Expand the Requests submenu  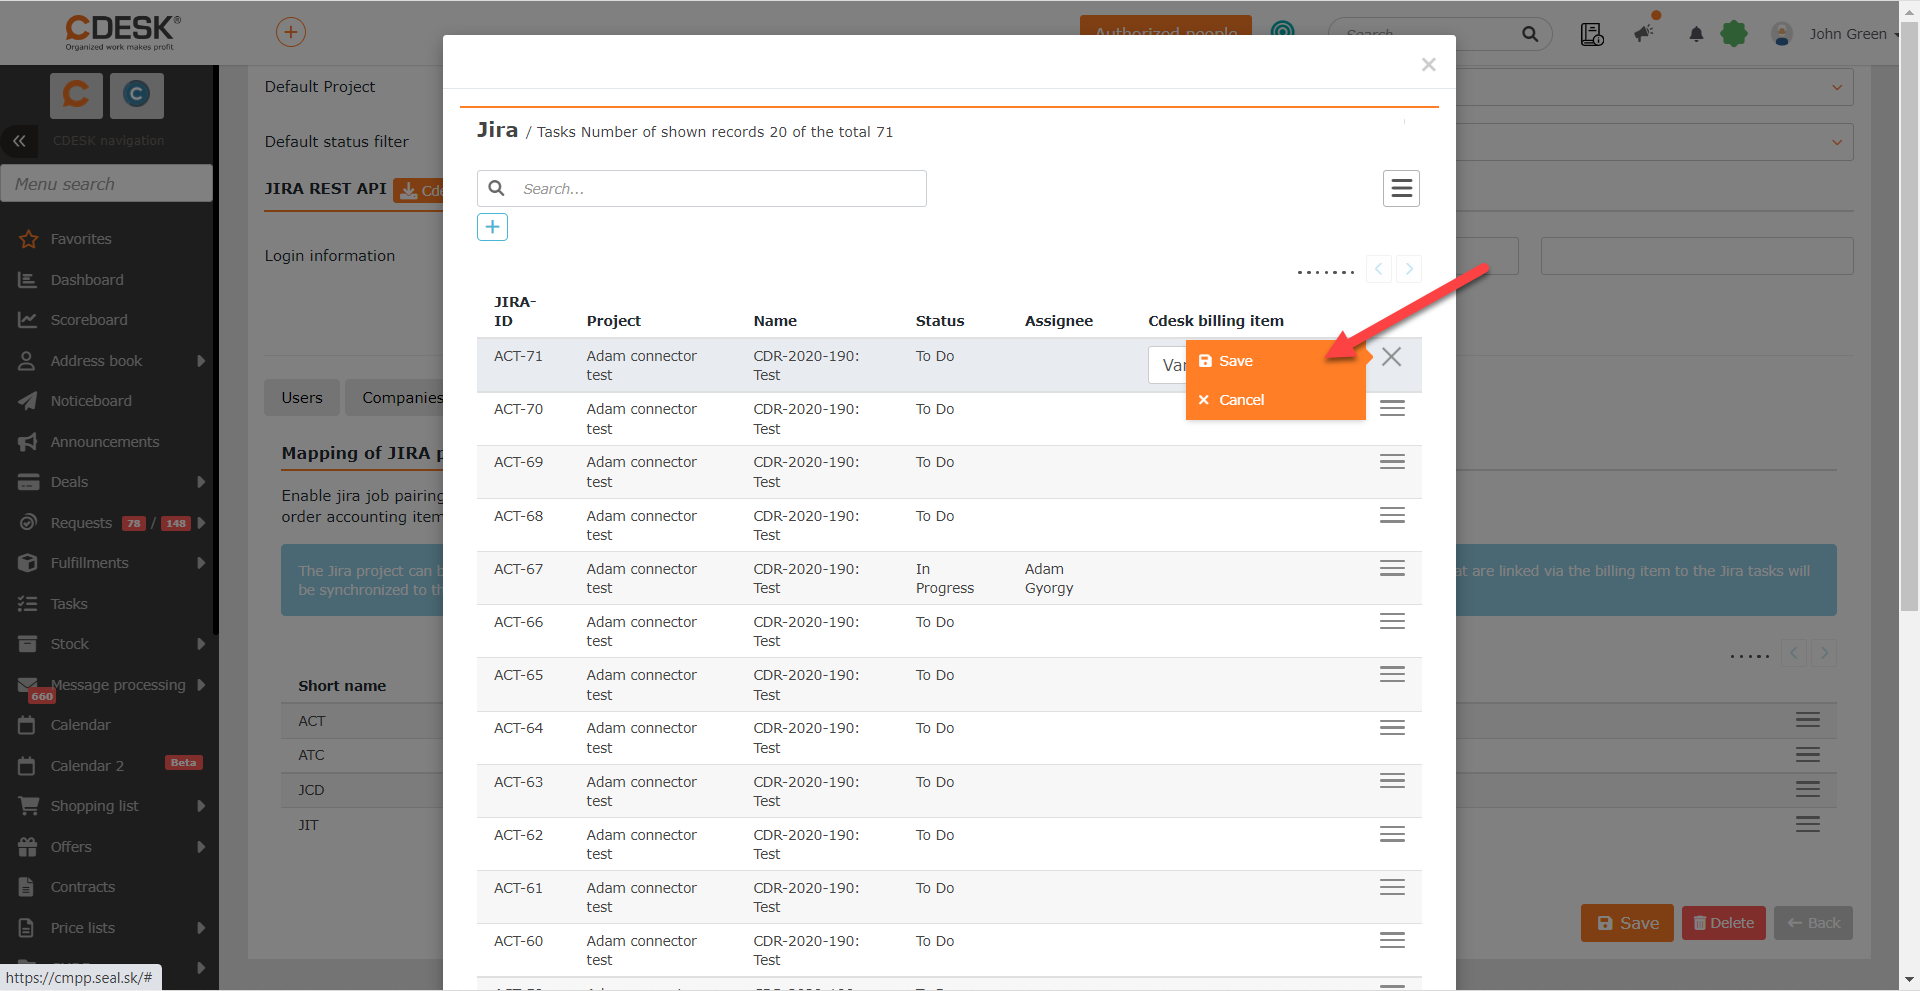pos(201,523)
